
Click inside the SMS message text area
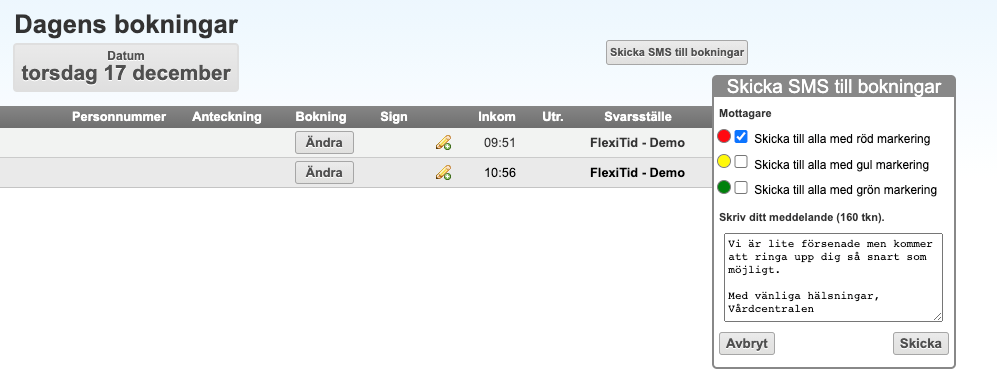(833, 277)
